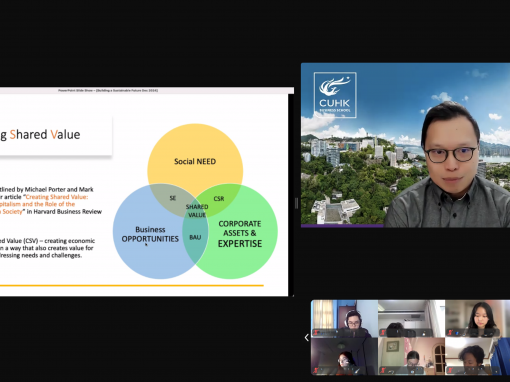510x382 pixels.
Task: Click divider handle between slide and speaker video
Action: 296,203
